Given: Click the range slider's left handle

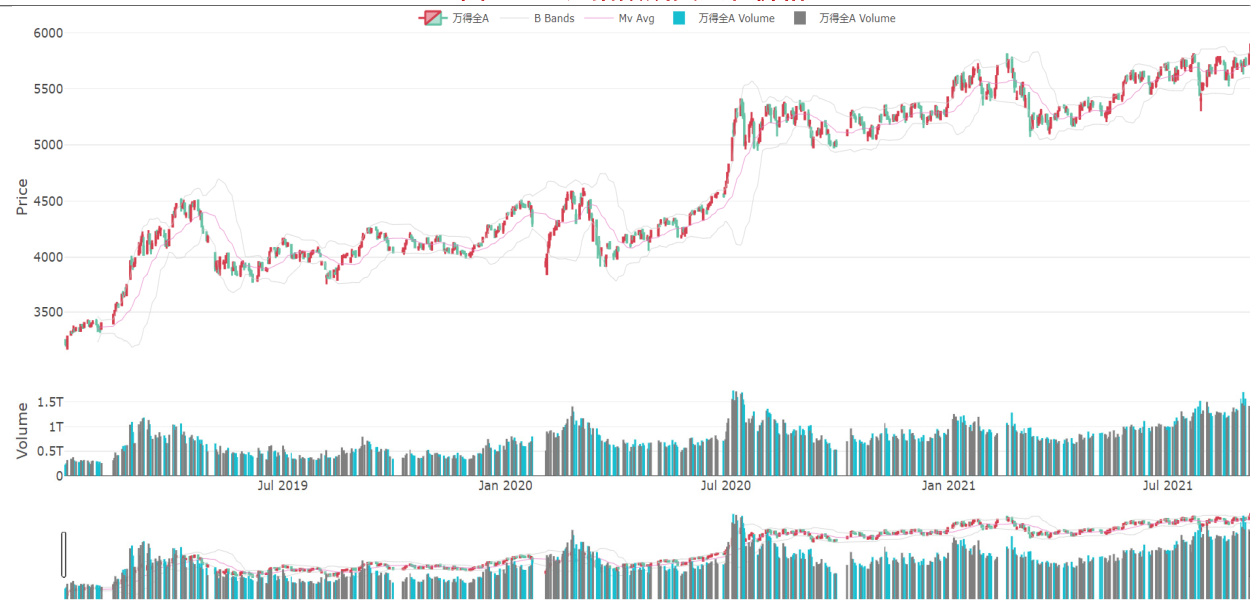Looking at the screenshot, I should (64, 554).
